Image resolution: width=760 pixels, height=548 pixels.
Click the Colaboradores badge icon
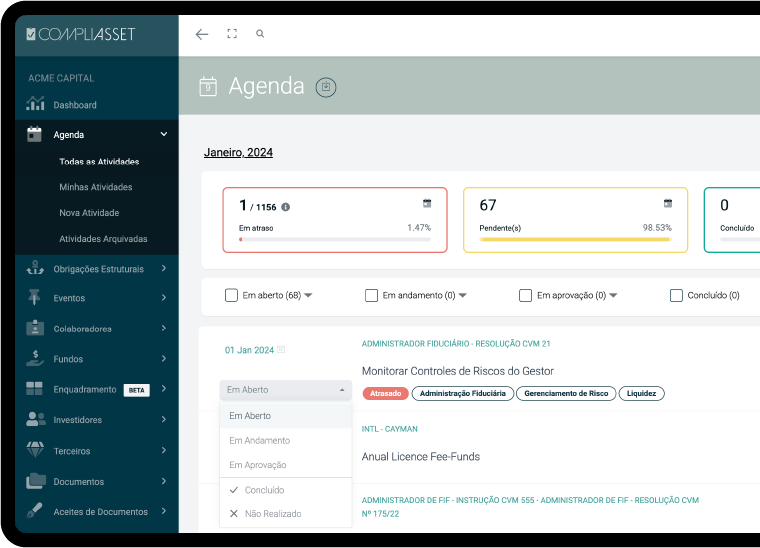coord(35,328)
